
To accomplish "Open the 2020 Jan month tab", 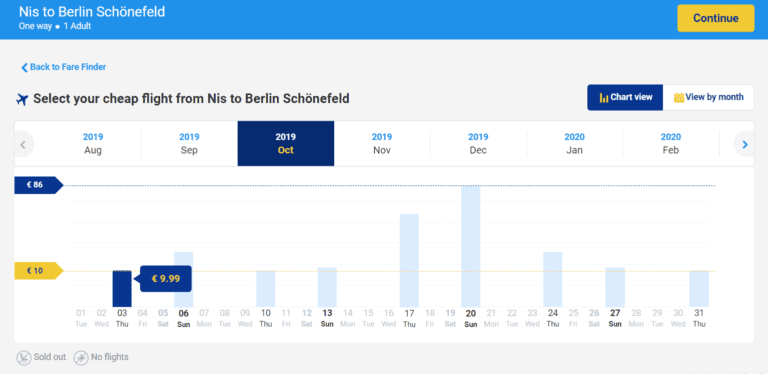I will pyautogui.click(x=575, y=143).
